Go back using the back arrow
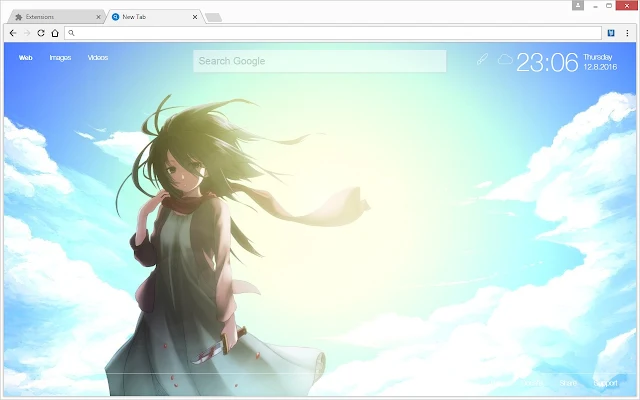640x400 pixels. 13,33
